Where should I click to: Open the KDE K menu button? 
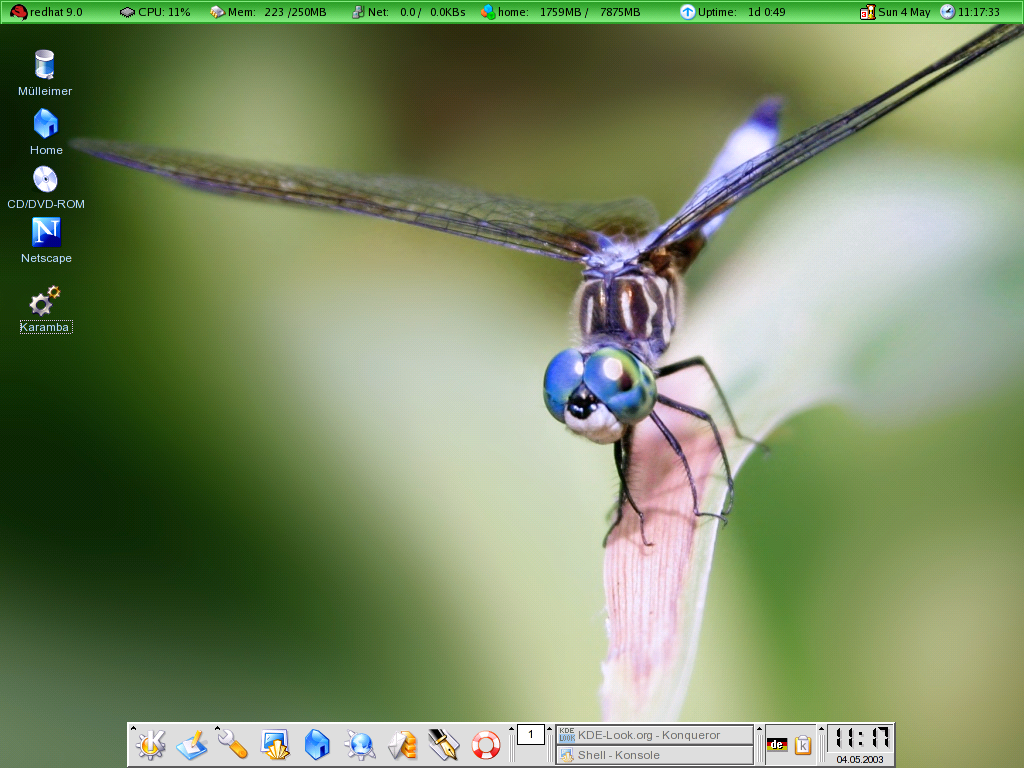click(150, 744)
